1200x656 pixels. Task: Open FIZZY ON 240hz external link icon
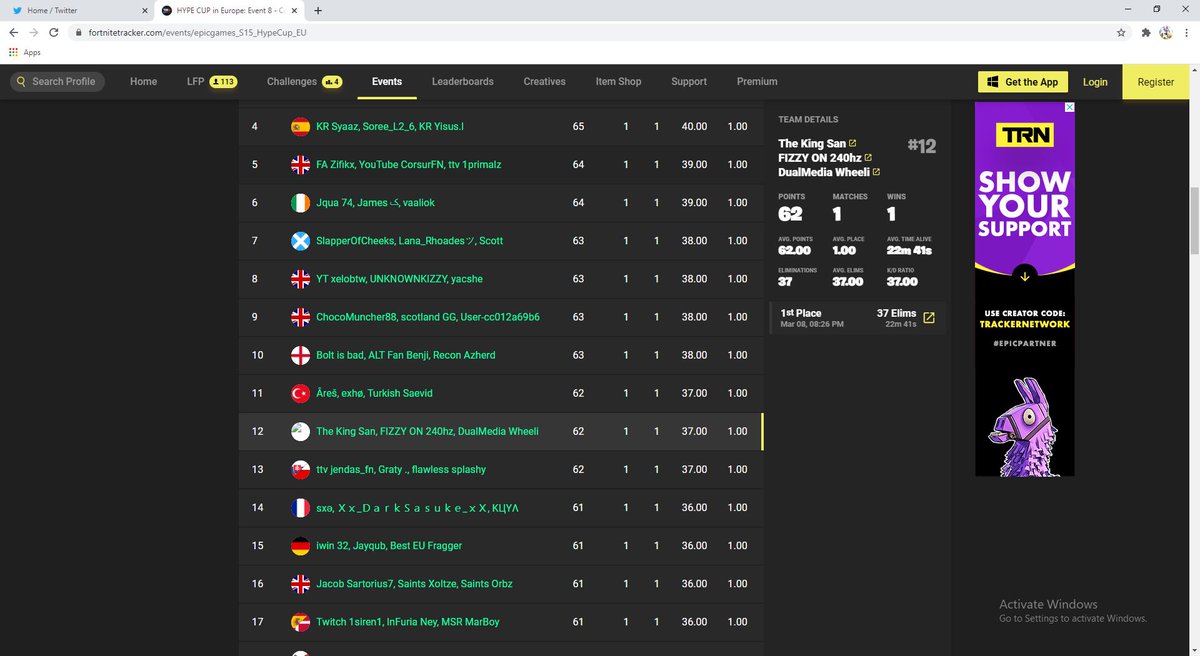pos(868,157)
